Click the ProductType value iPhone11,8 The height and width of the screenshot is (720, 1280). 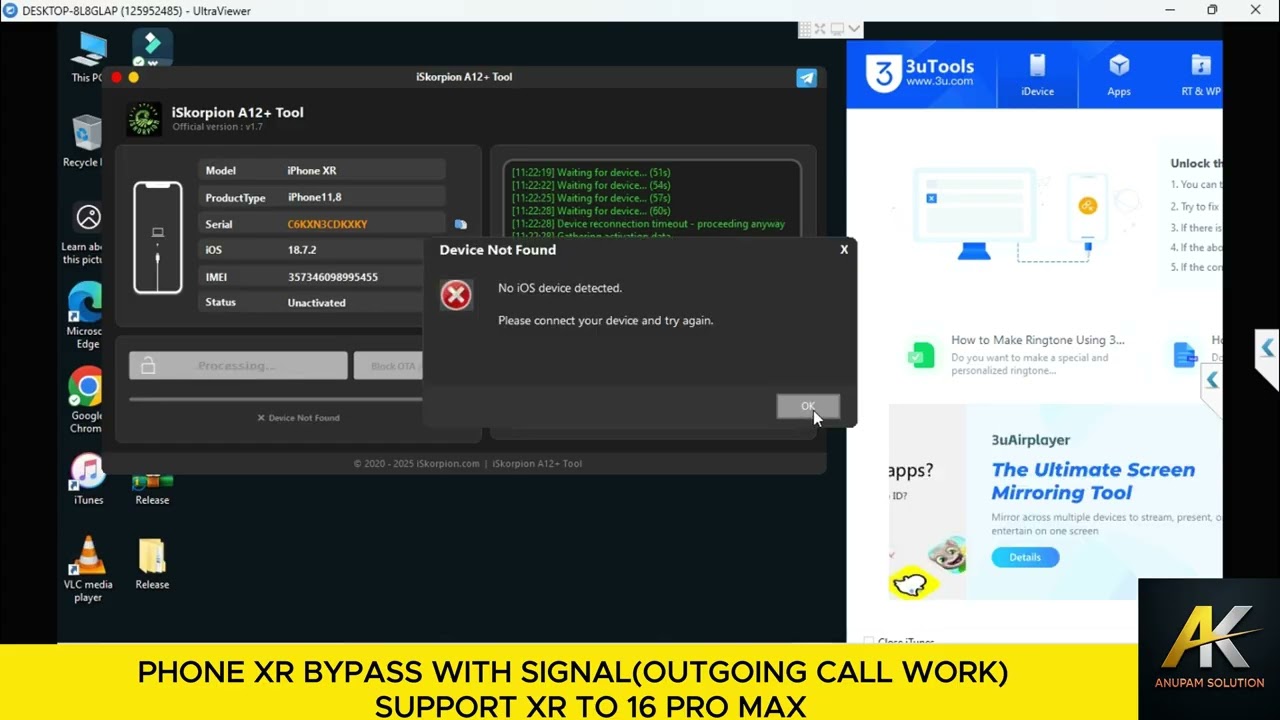[314, 197]
